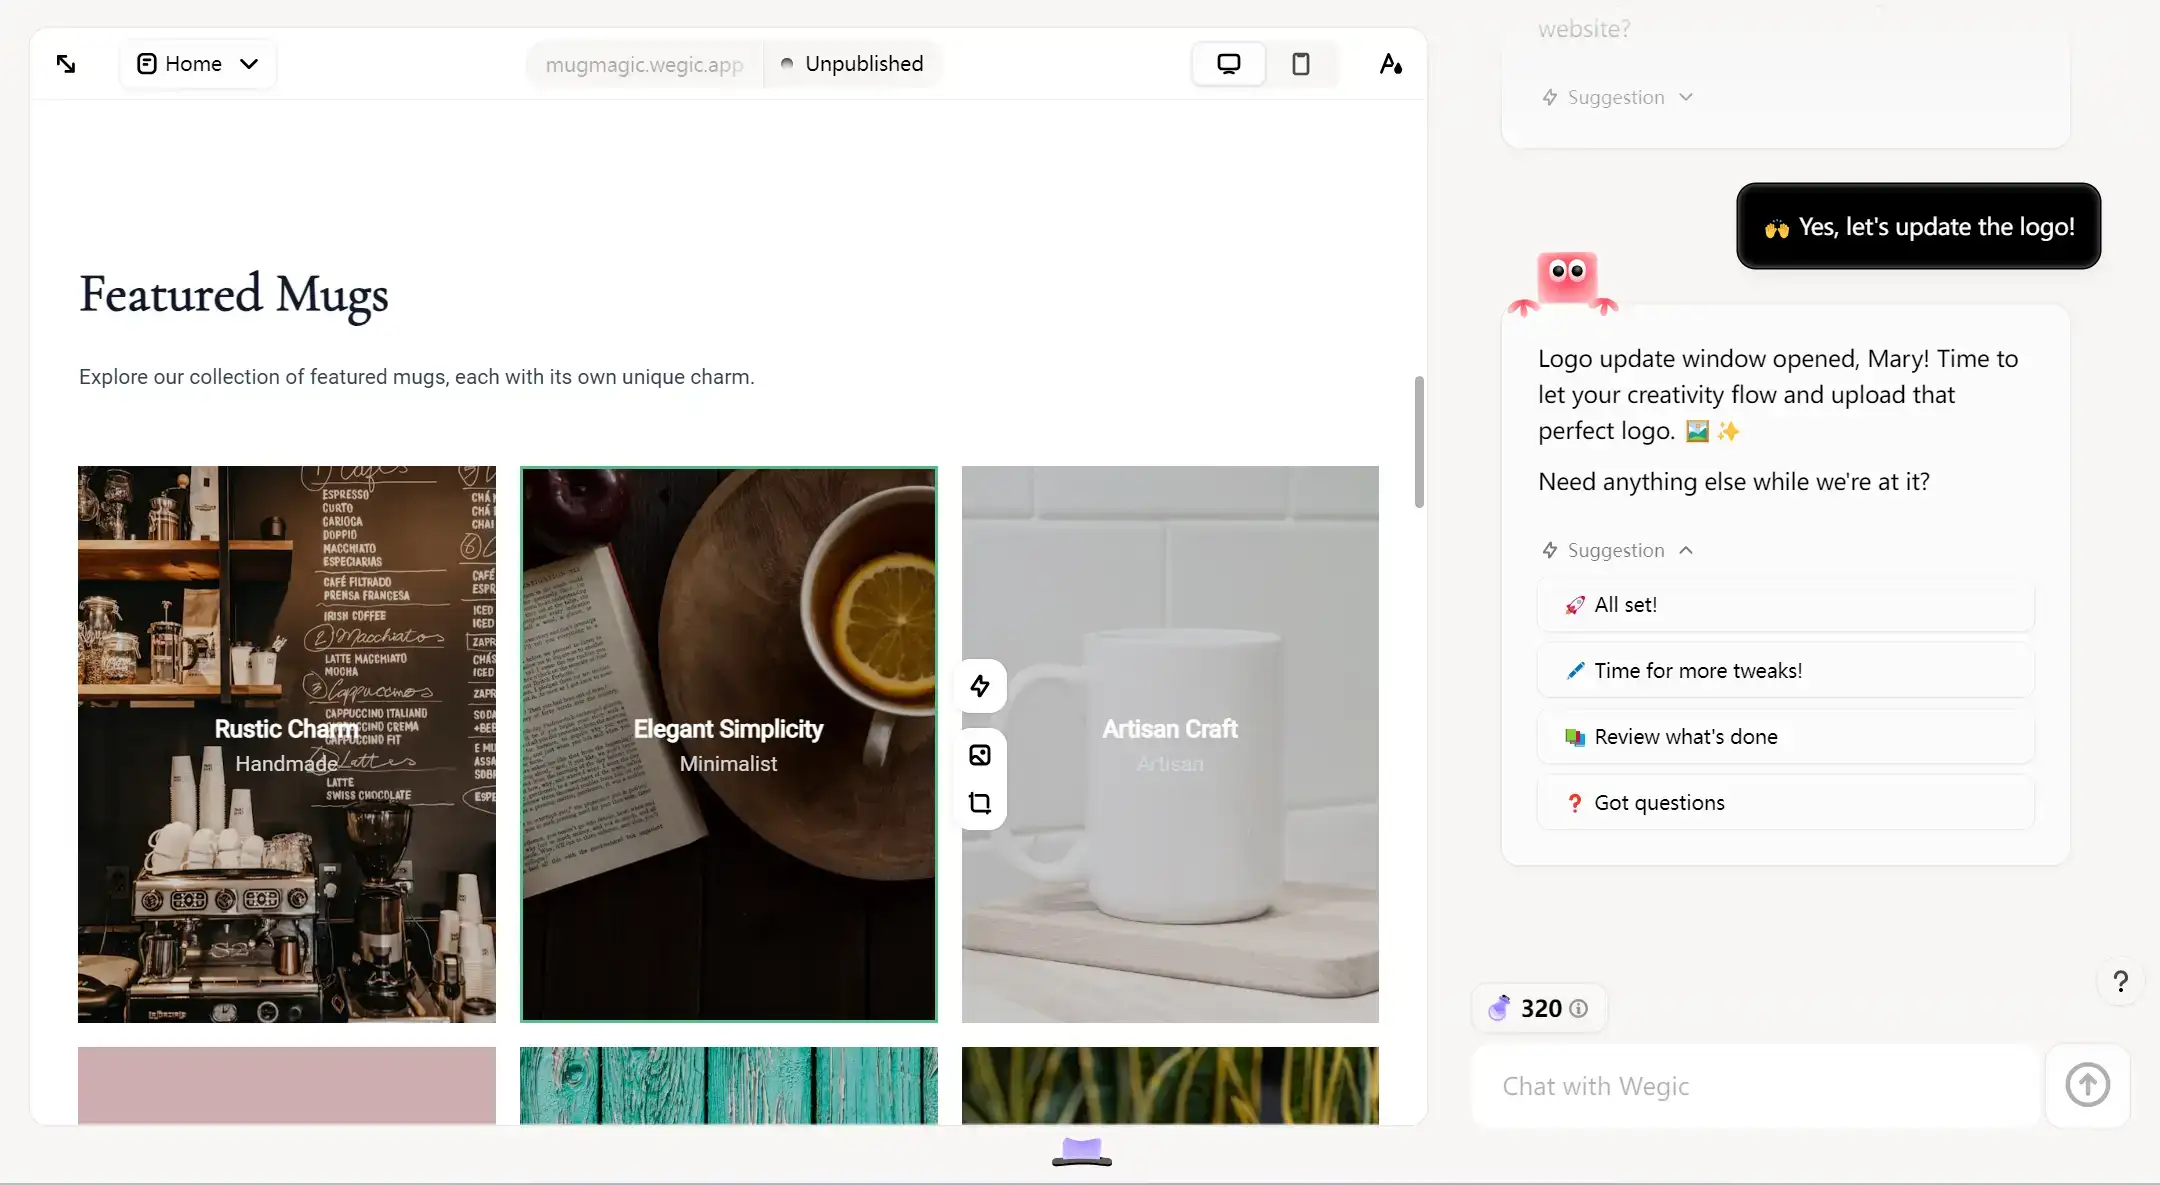Click the typography/font settings icon
The height and width of the screenshot is (1185, 2160).
[x=1390, y=63]
